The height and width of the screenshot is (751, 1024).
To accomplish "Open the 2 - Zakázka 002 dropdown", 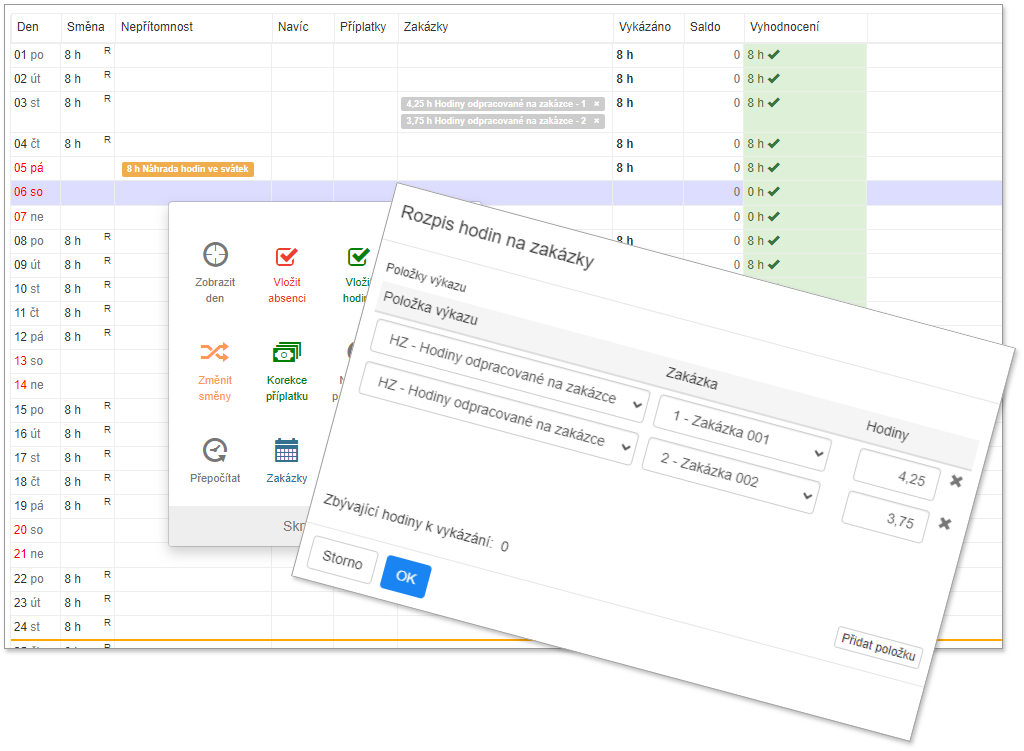I will click(731, 475).
